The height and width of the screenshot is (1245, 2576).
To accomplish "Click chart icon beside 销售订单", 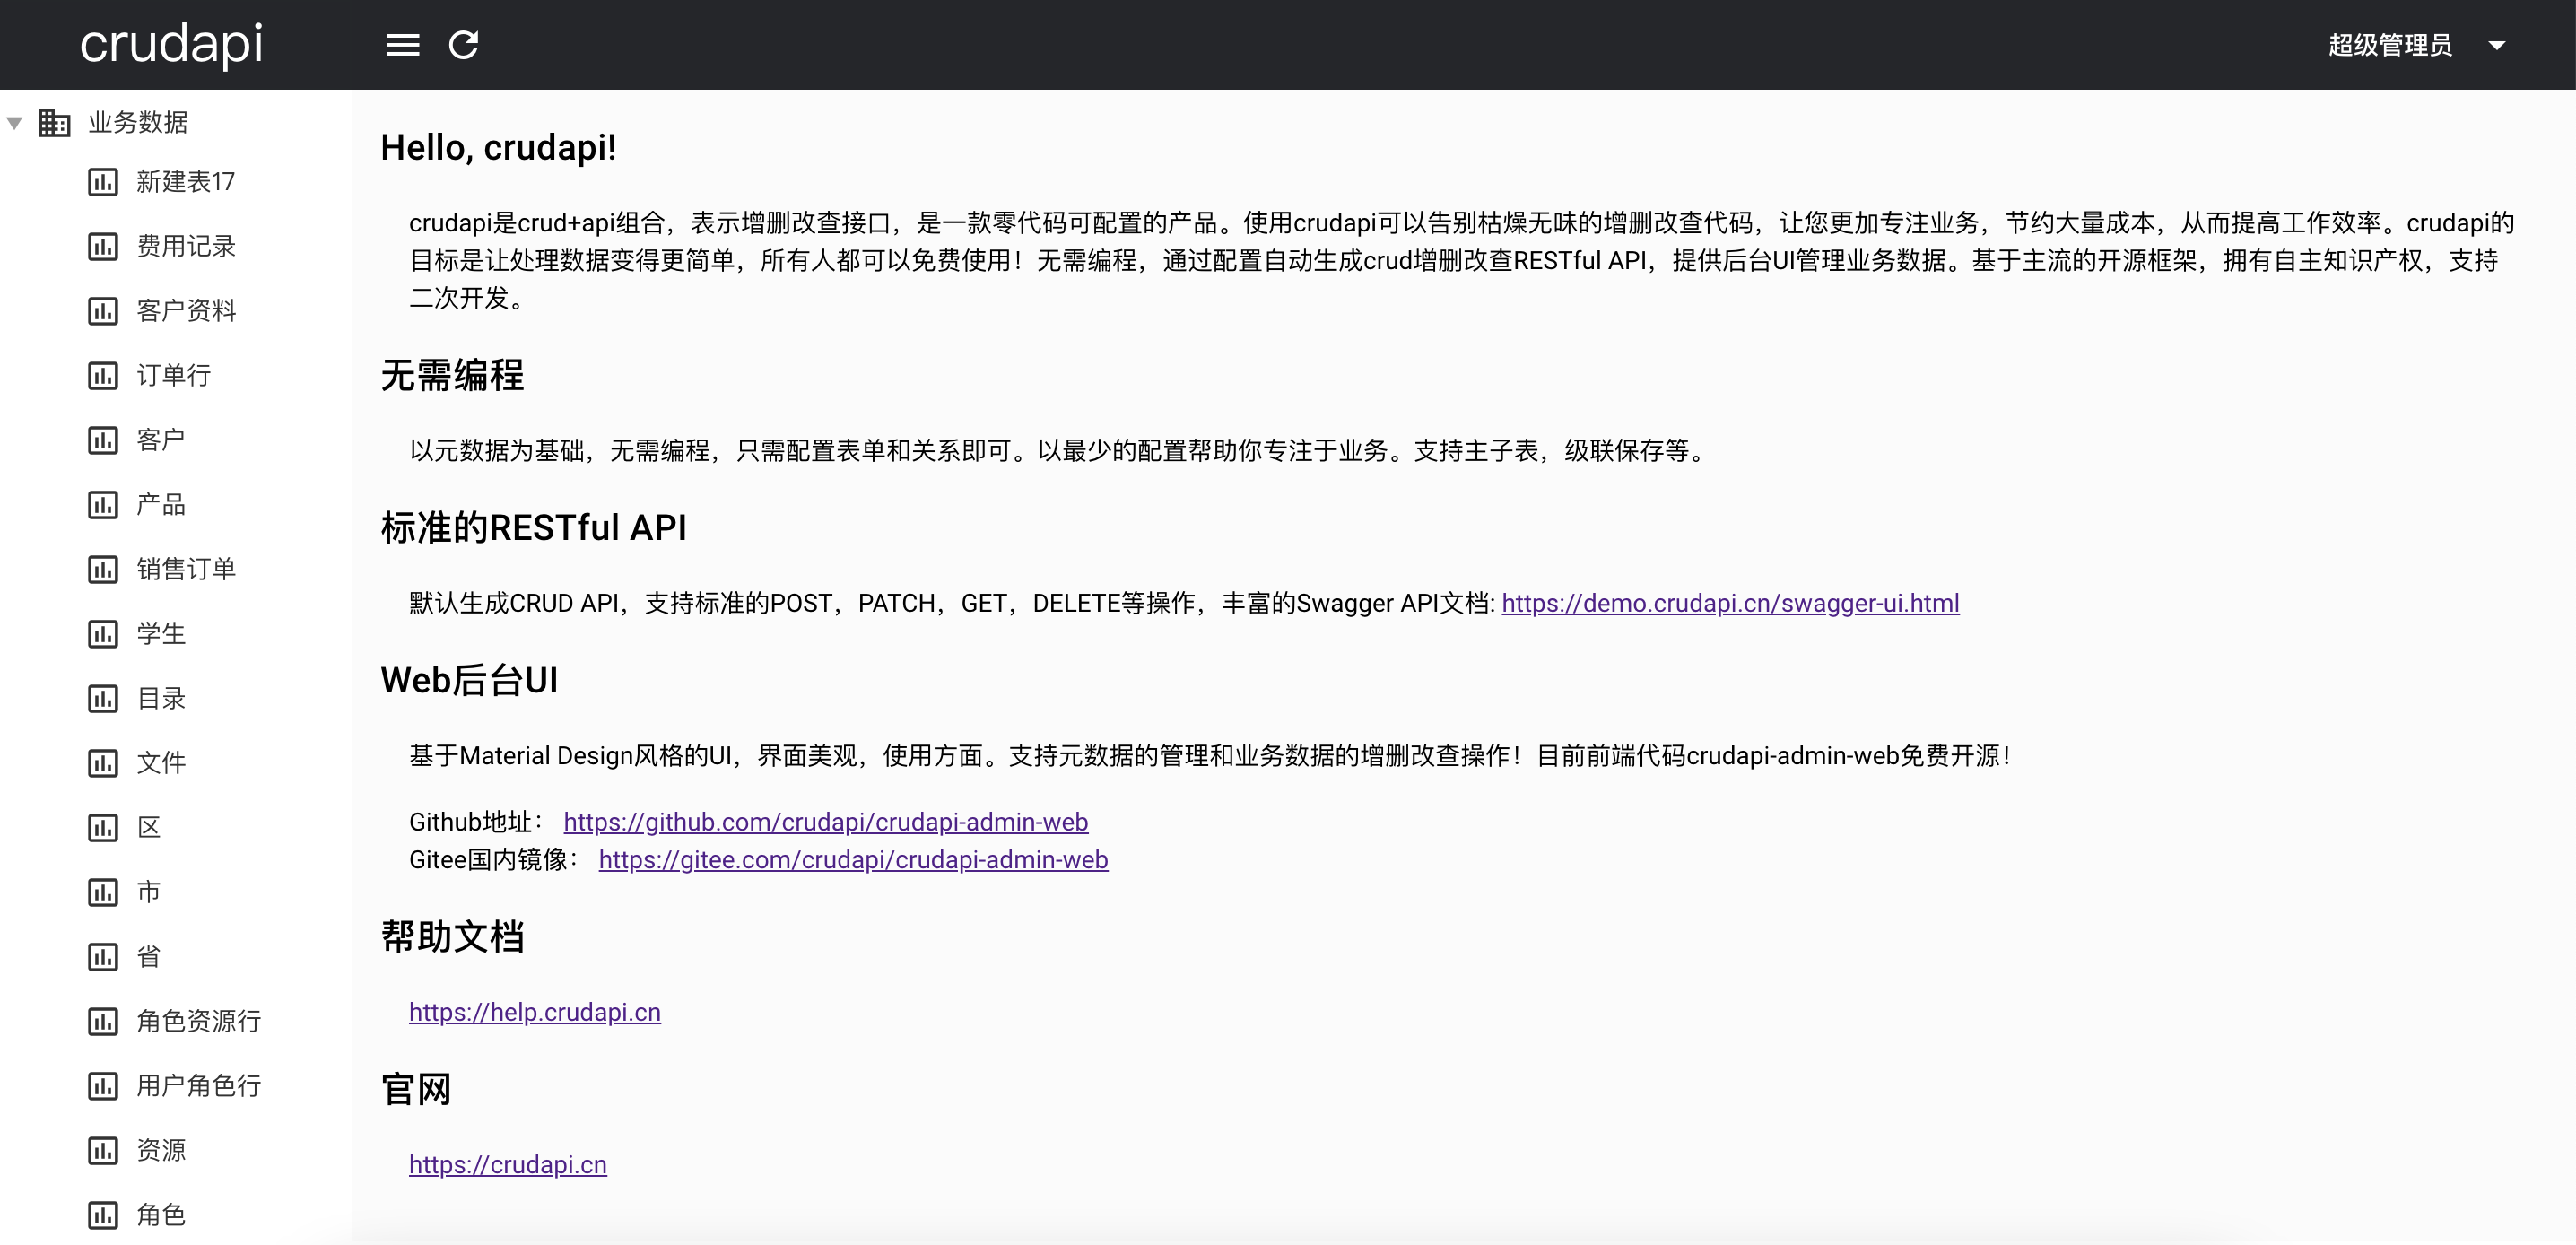I will [x=103, y=569].
